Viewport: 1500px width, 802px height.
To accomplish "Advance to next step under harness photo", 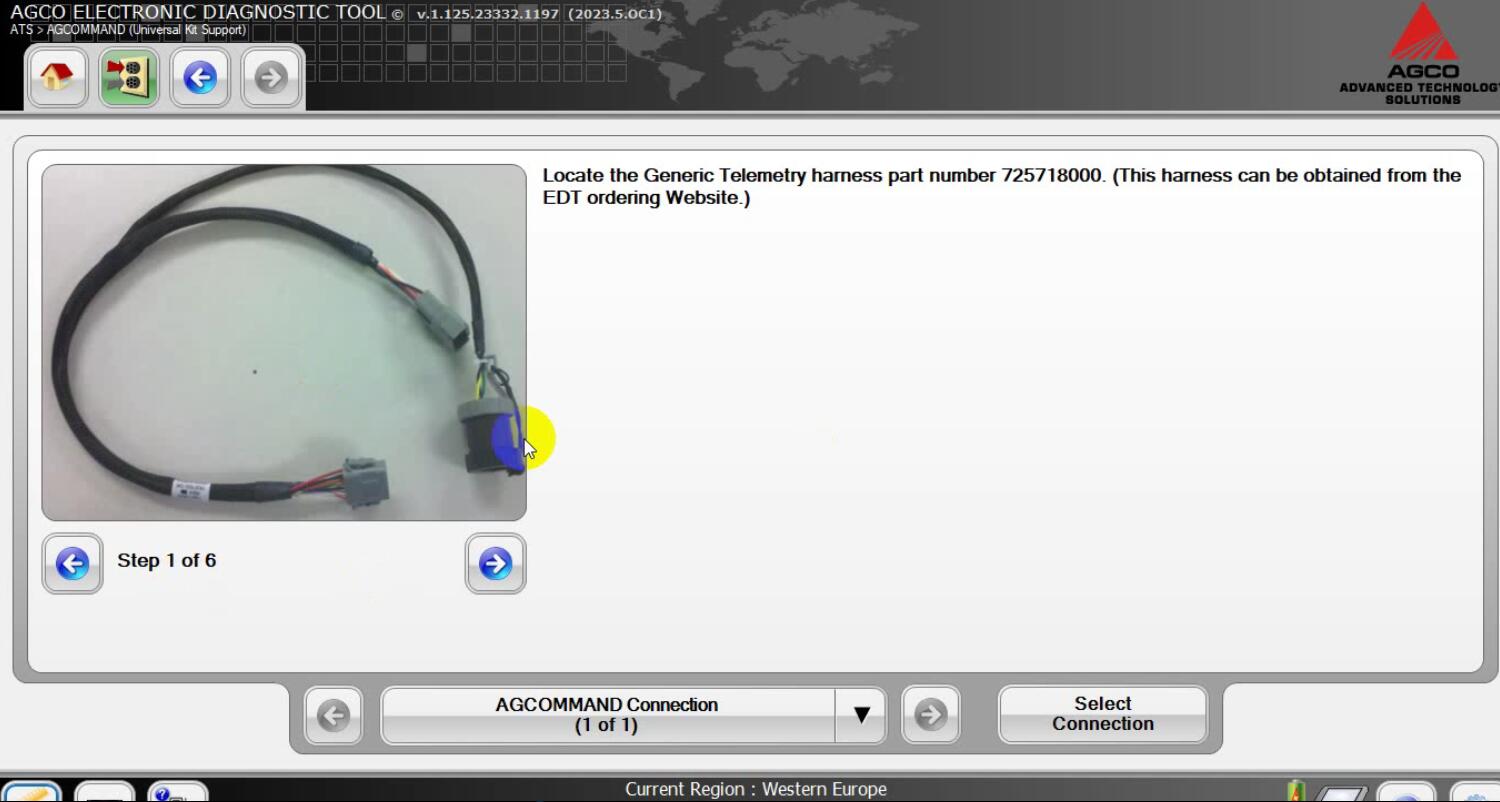I will coord(495,563).
